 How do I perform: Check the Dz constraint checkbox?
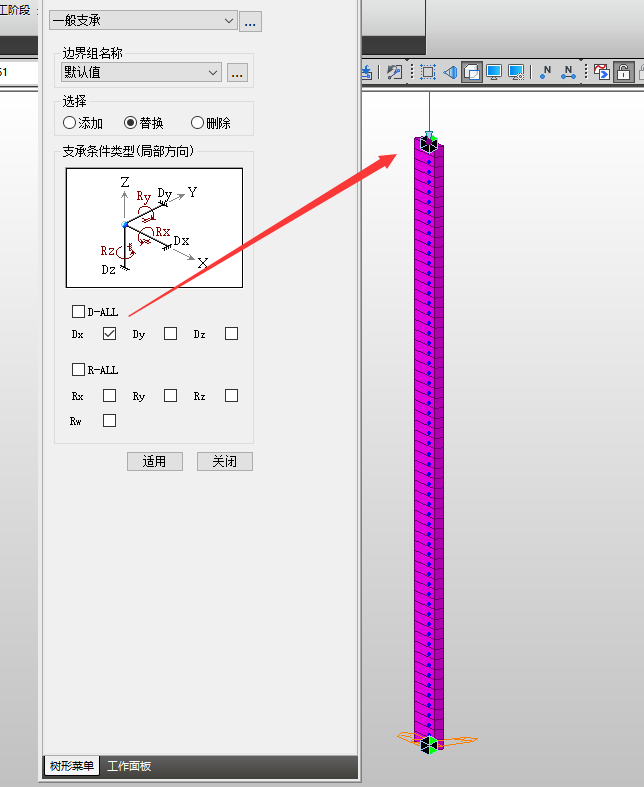pos(231,334)
